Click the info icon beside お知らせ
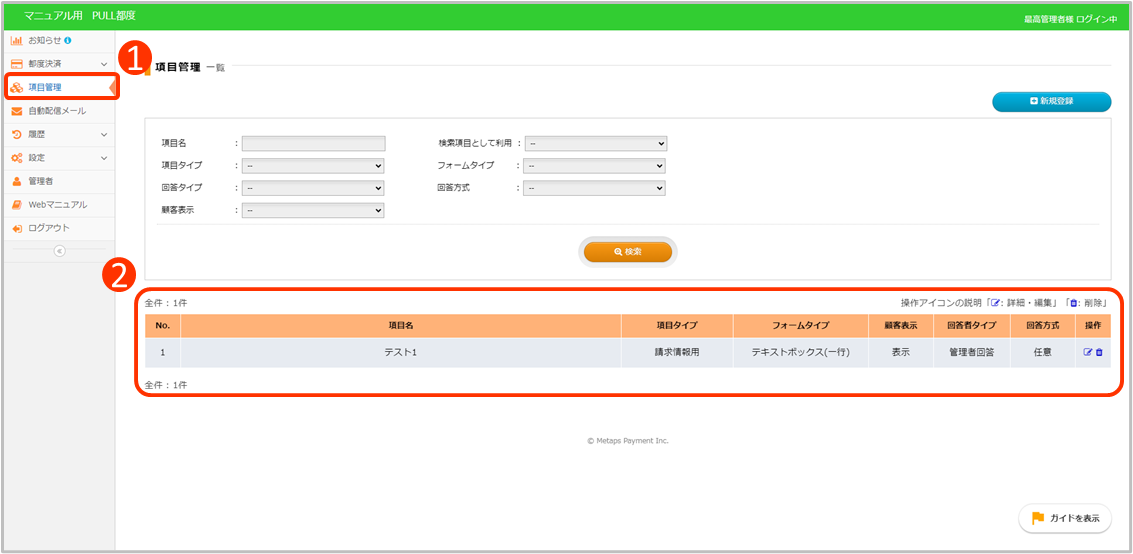The height and width of the screenshot is (554, 1133). (x=68, y=40)
